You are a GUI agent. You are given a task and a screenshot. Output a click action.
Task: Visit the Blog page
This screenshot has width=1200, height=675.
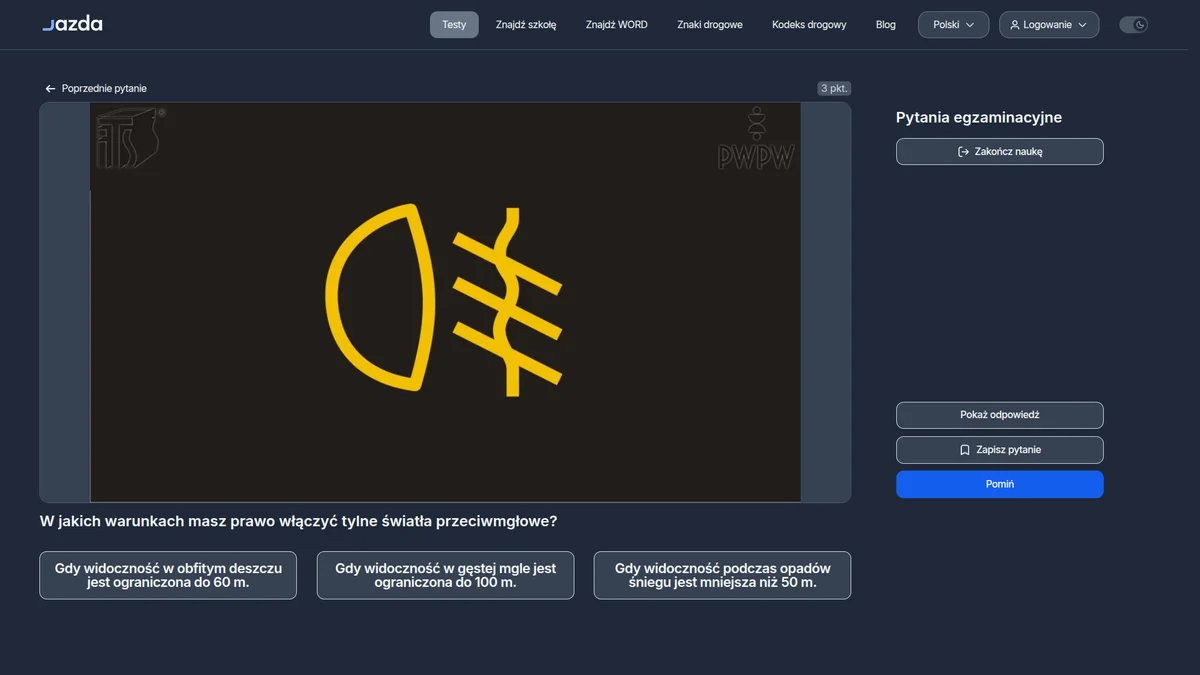[x=886, y=25]
